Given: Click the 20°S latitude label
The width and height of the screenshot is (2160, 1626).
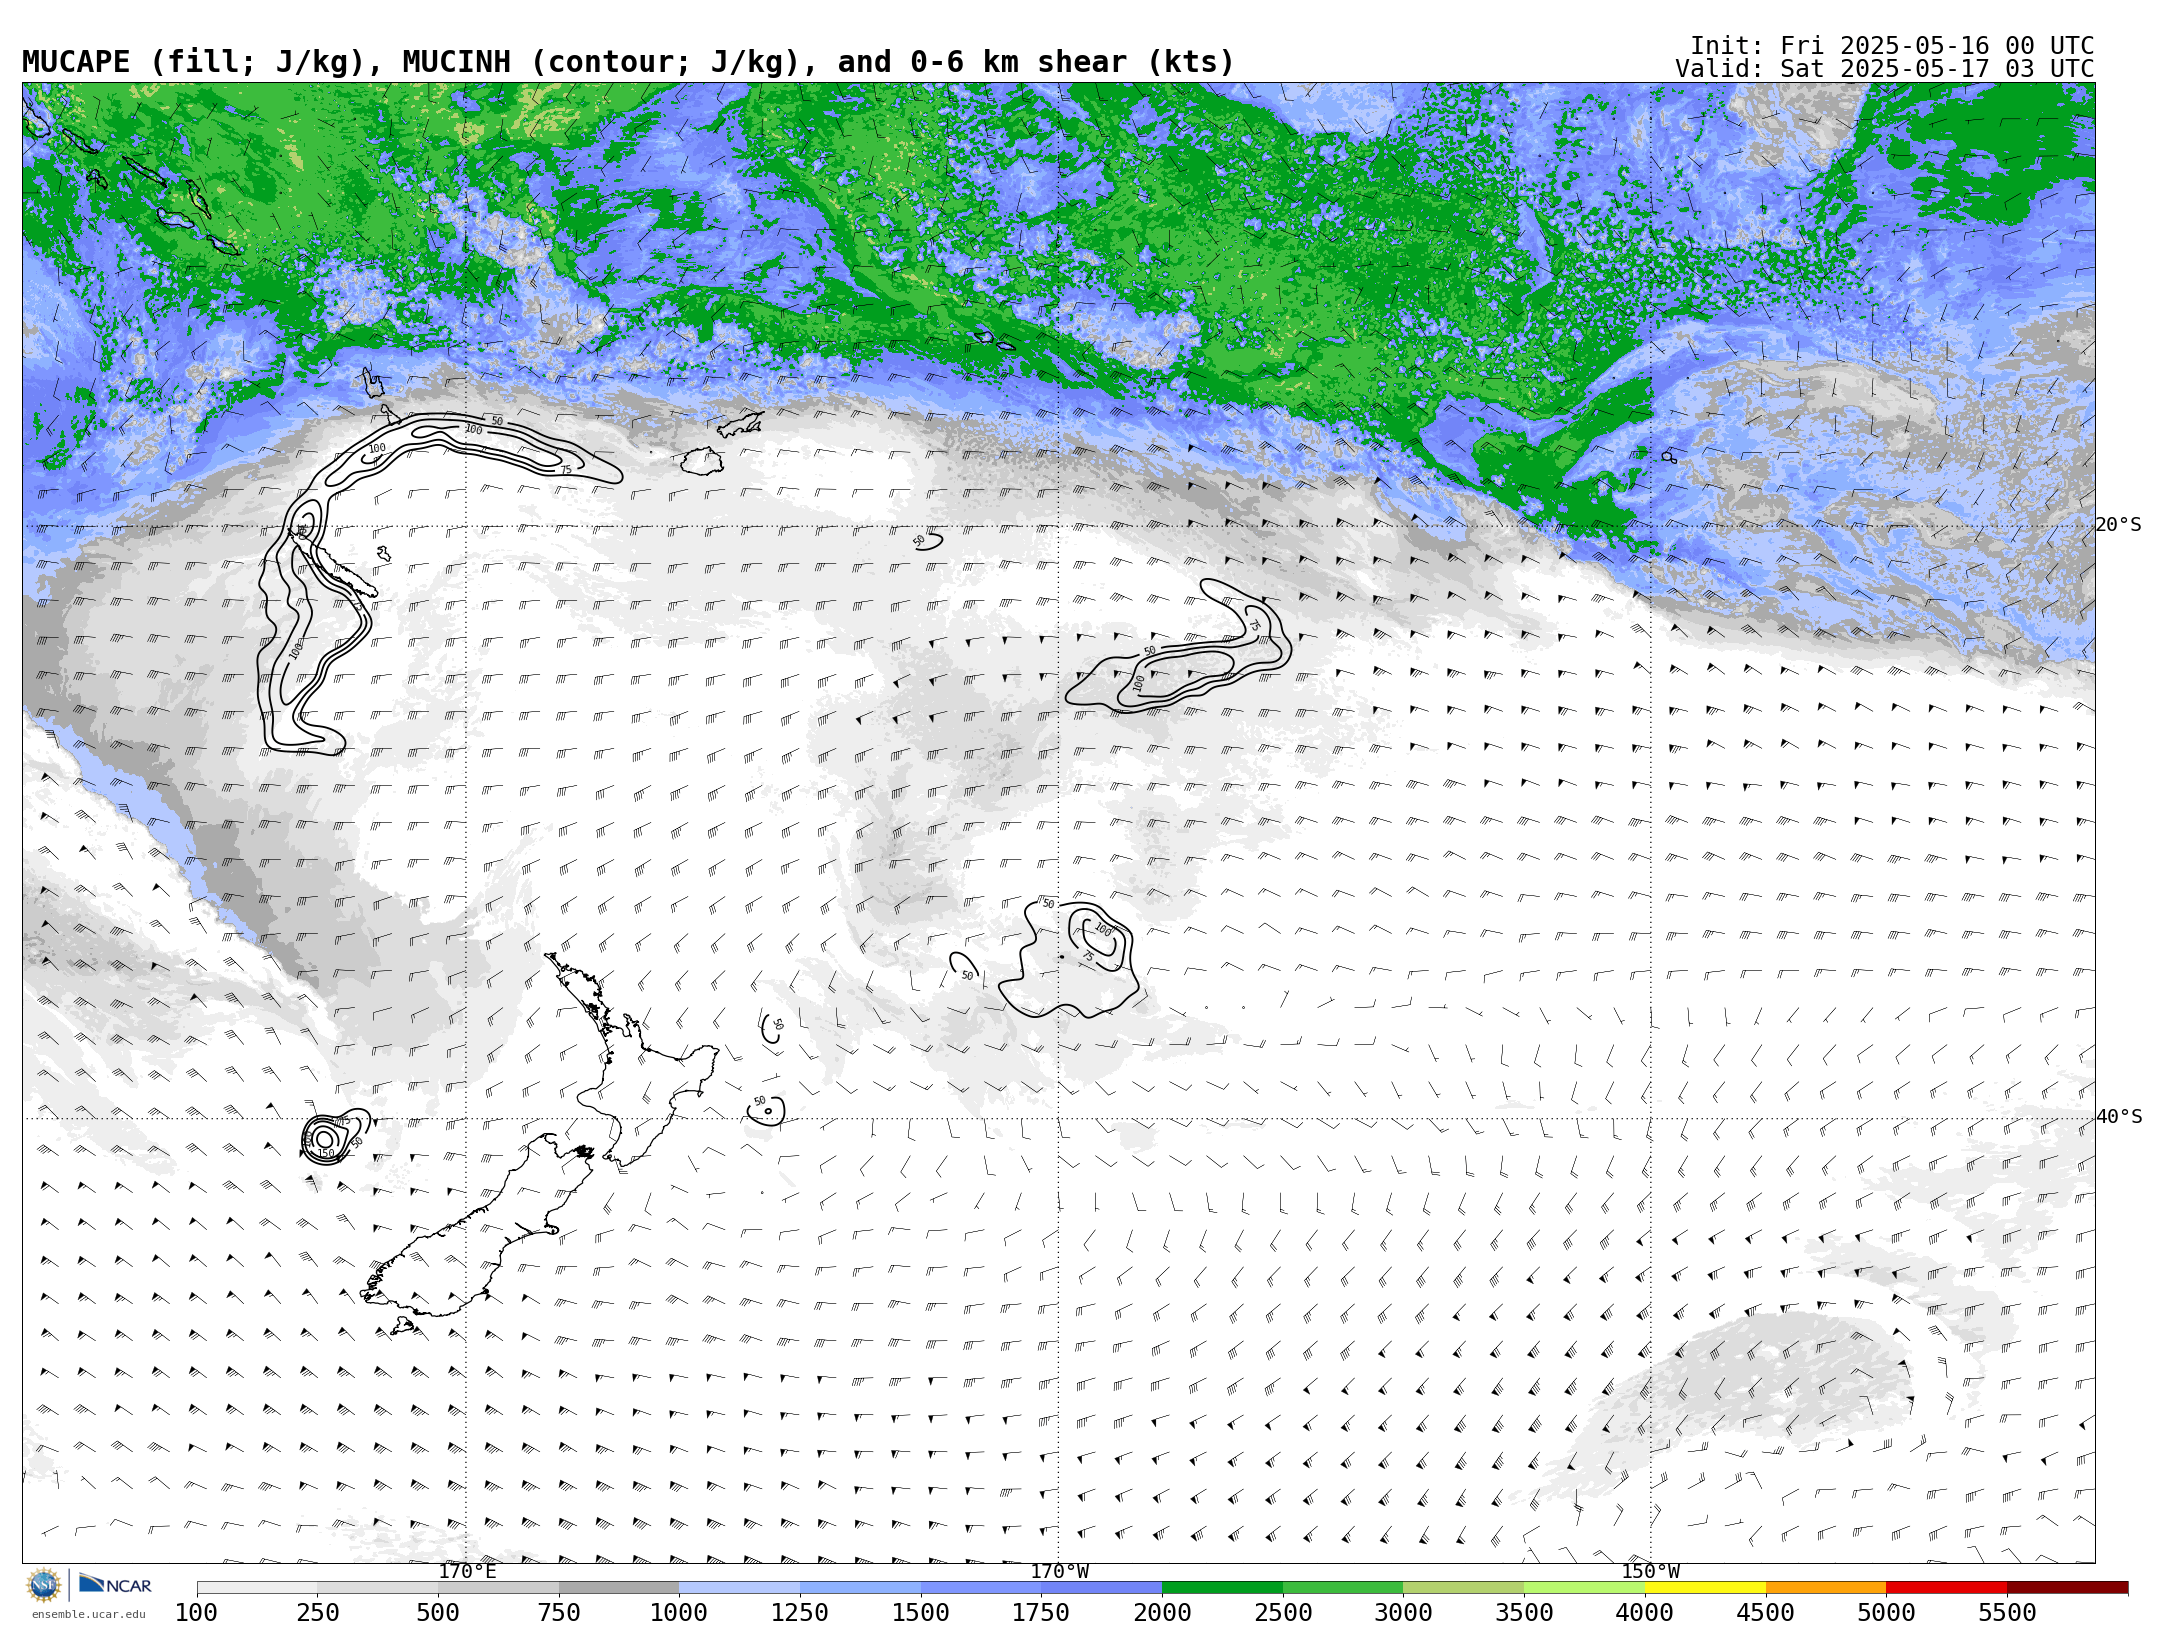Looking at the screenshot, I should coord(2119,525).
